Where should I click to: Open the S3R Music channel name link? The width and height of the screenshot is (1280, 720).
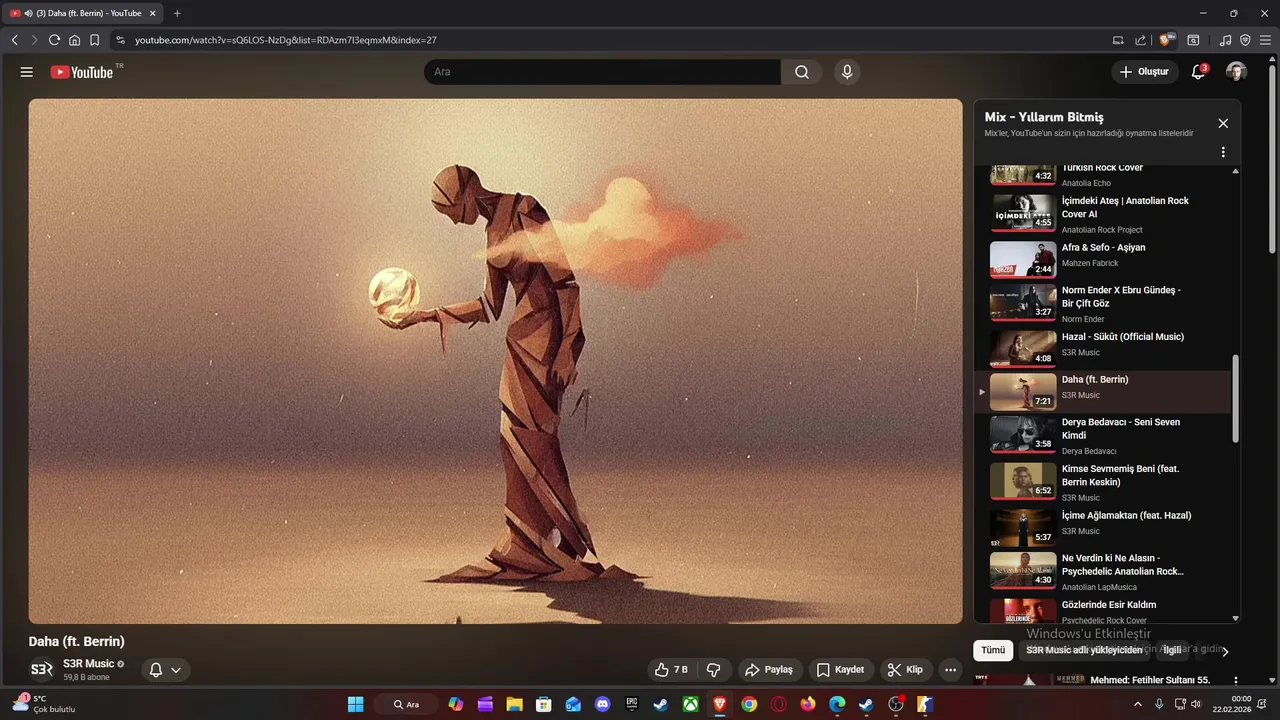[x=89, y=664]
